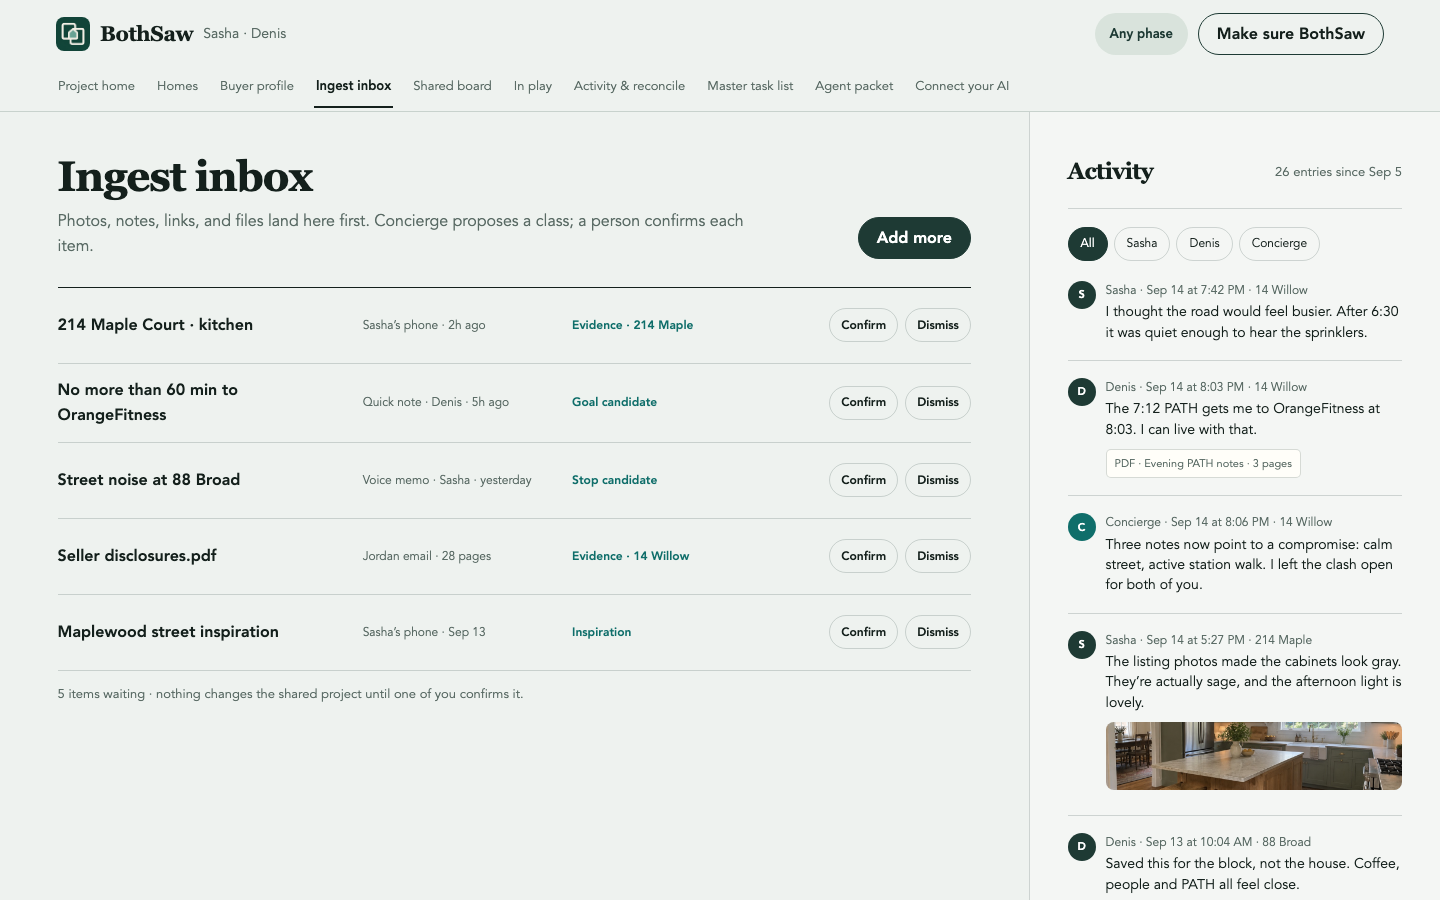The width and height of the screenshot is (1440, 900).
Task: Click the Concierge avatar in Activity
Action: 1081,527
